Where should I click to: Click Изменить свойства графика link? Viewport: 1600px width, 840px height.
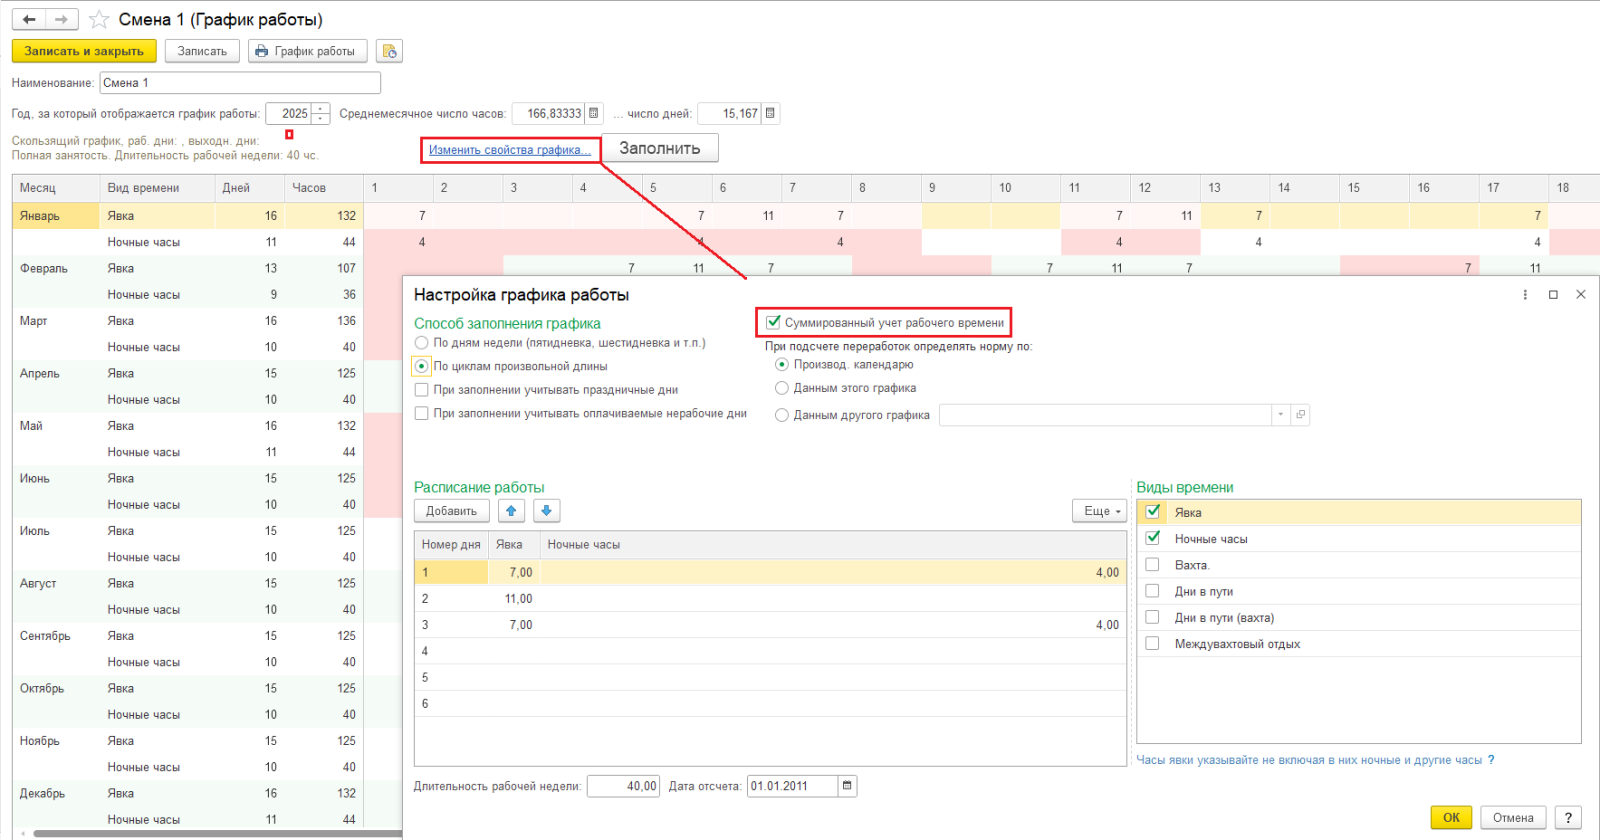coord(508,150)
